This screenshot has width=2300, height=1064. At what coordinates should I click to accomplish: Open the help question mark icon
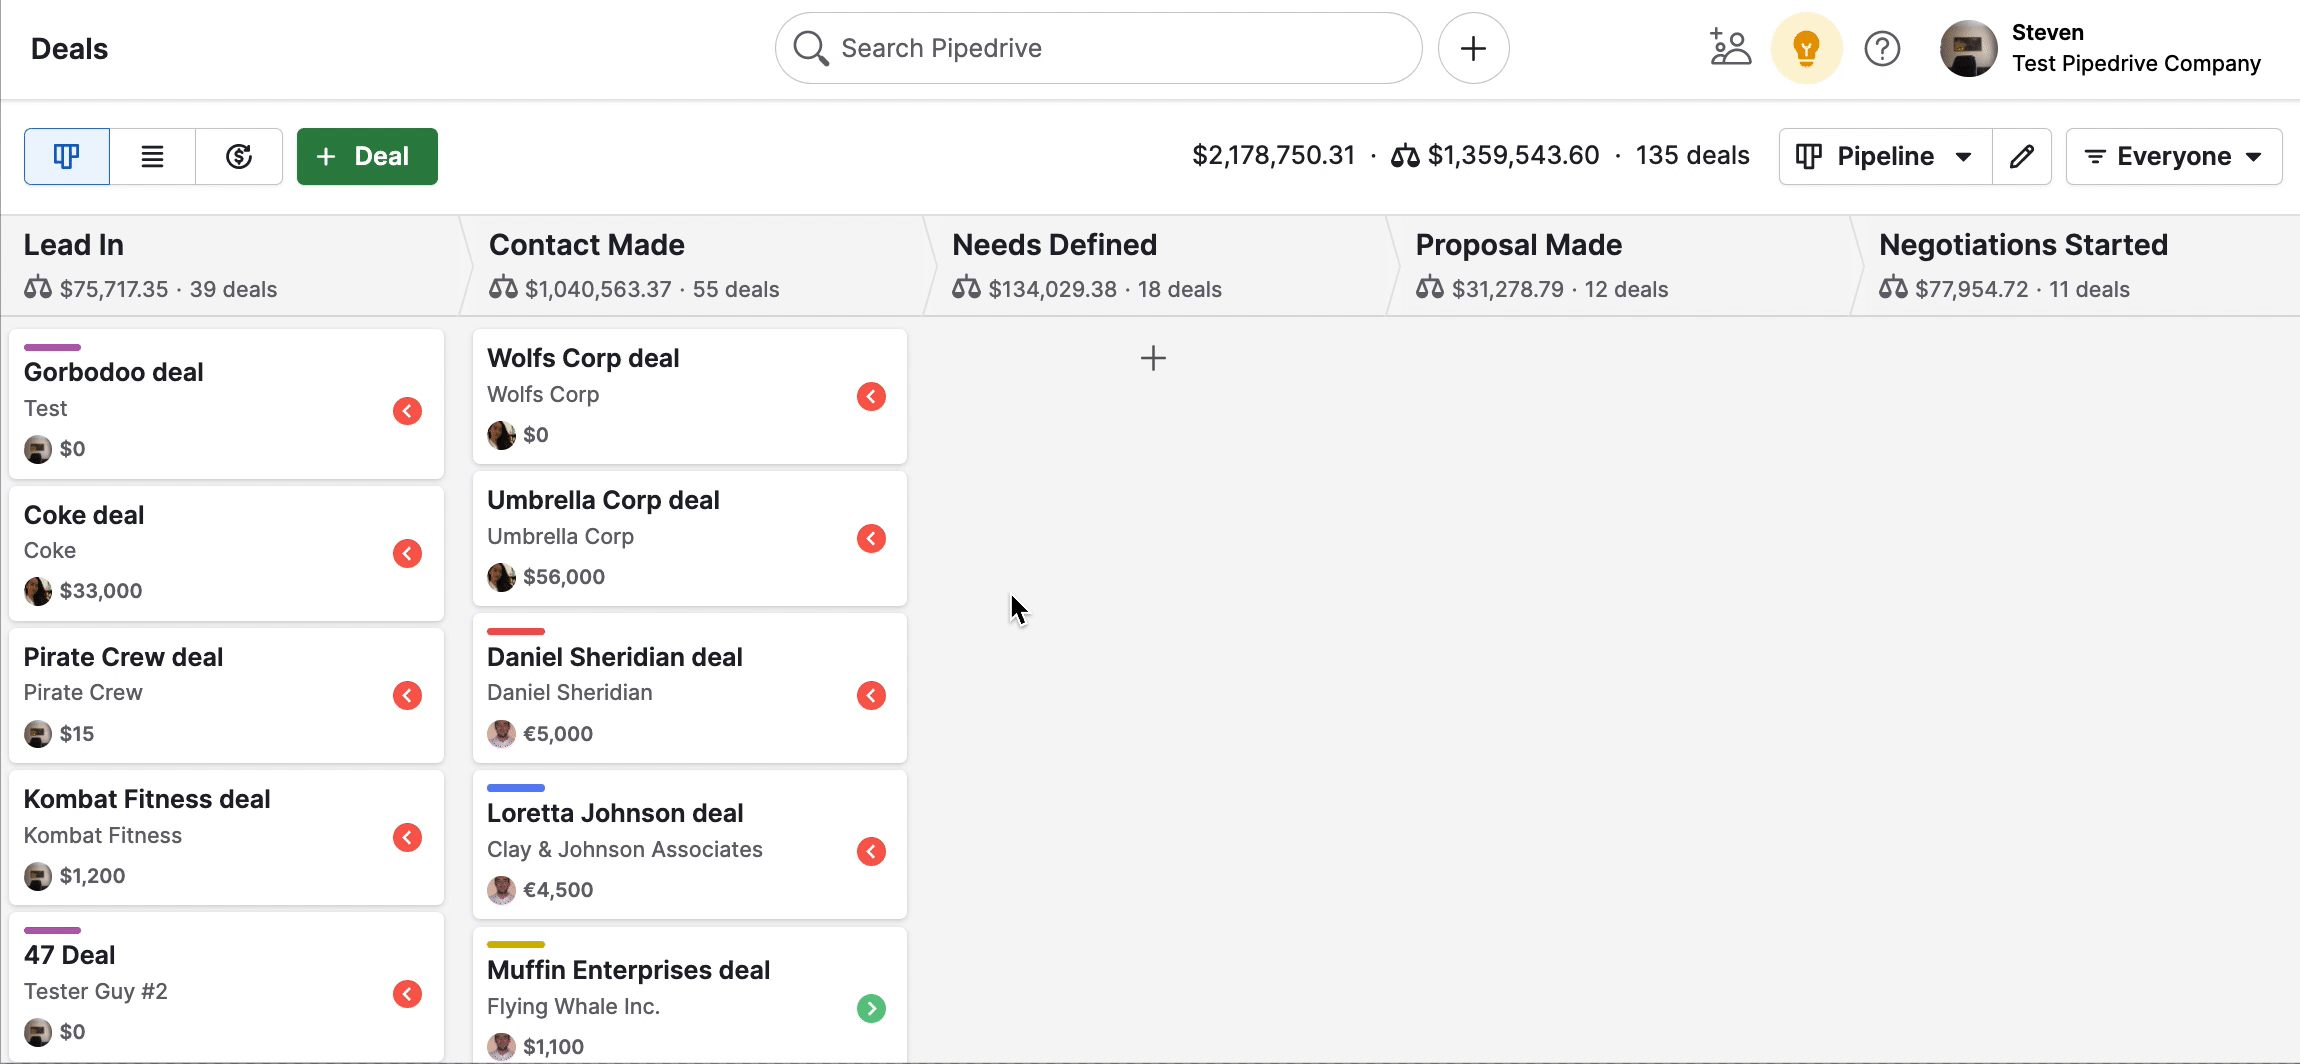pyautogui.click(x=1883, y=47)
